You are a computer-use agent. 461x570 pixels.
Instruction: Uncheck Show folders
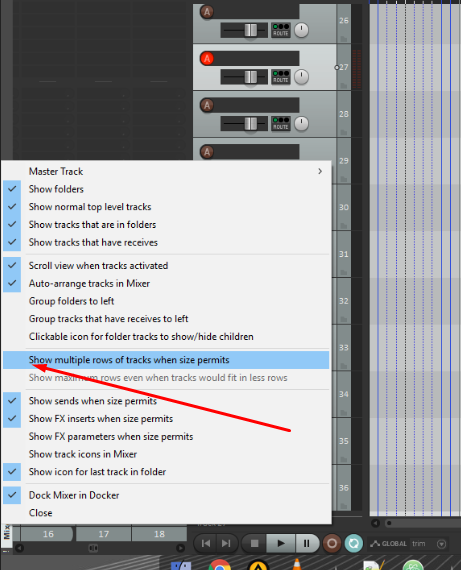[166, 189]
